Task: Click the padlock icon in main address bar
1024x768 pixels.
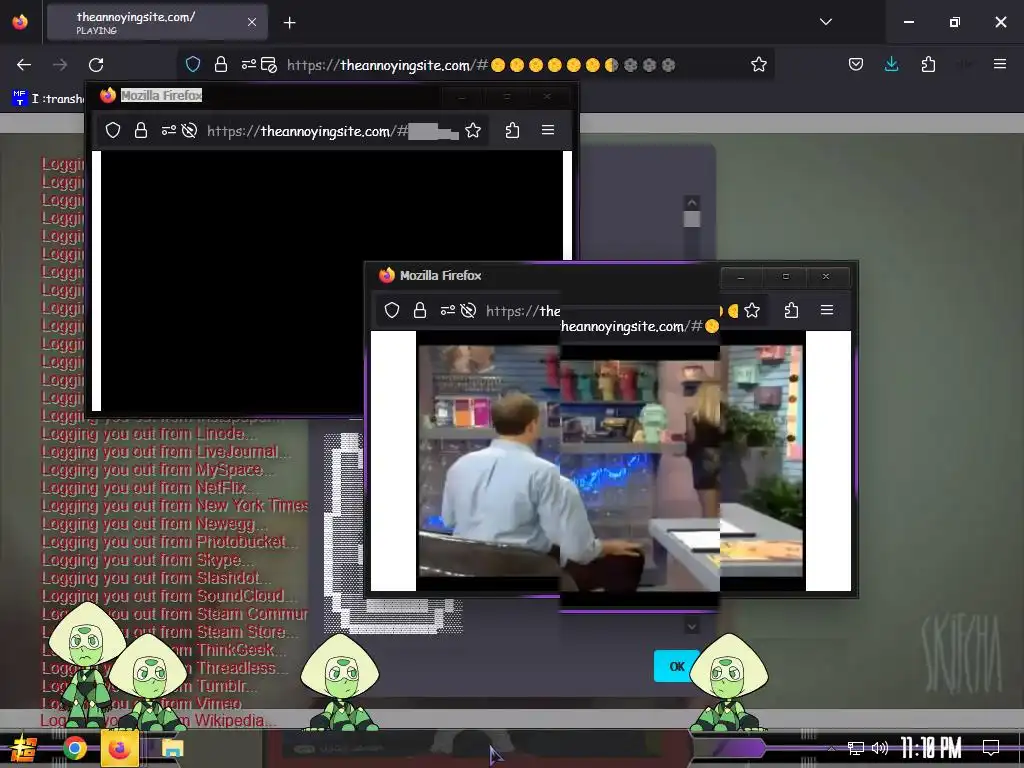Action: pos(221,64)
